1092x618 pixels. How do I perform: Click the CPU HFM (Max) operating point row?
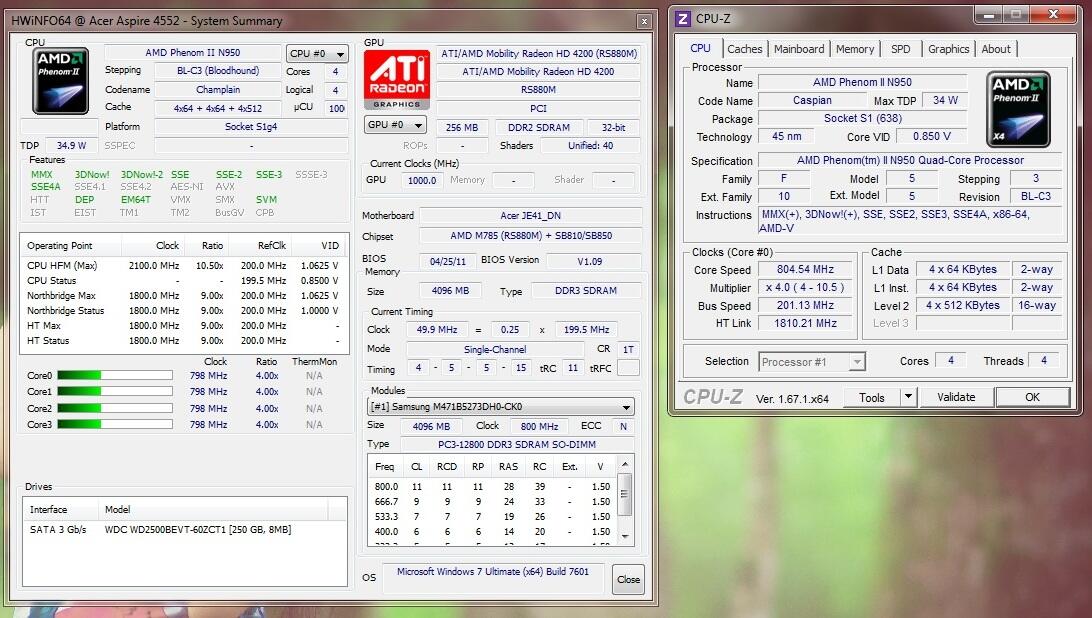(182, 265)
